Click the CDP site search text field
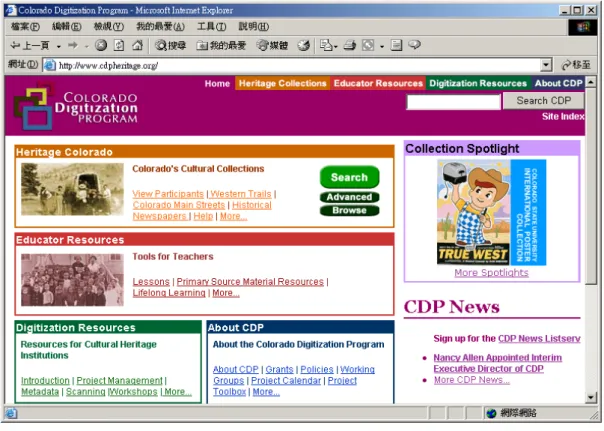The width and height of the screenshot is (604, 431). (453, 102)
